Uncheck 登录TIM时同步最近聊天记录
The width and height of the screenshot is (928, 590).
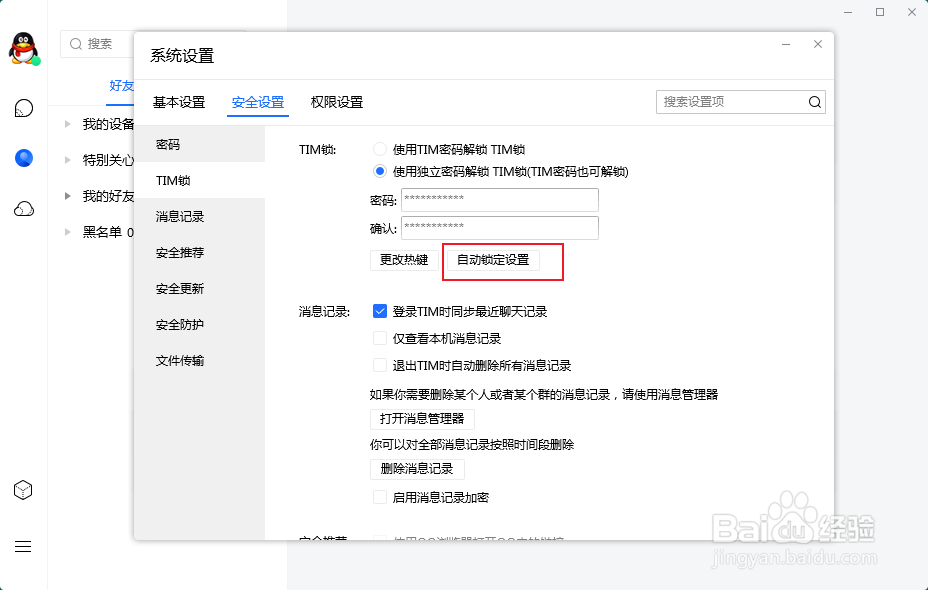380,311
